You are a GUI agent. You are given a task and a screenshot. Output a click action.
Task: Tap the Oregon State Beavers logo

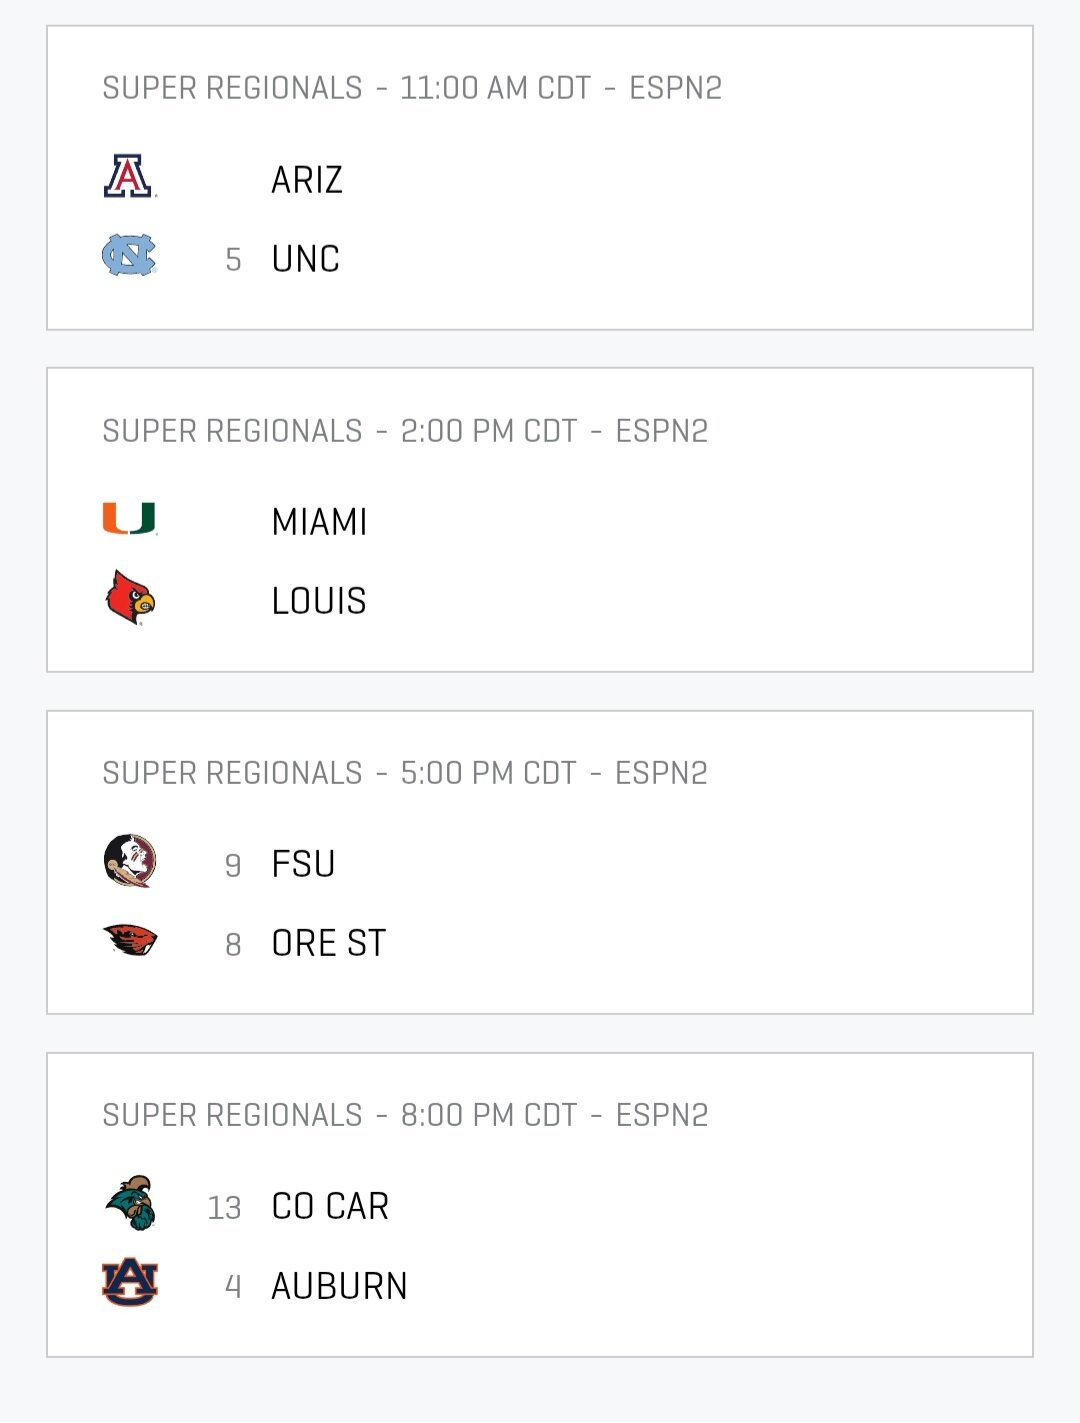click(x=130, y=940)
